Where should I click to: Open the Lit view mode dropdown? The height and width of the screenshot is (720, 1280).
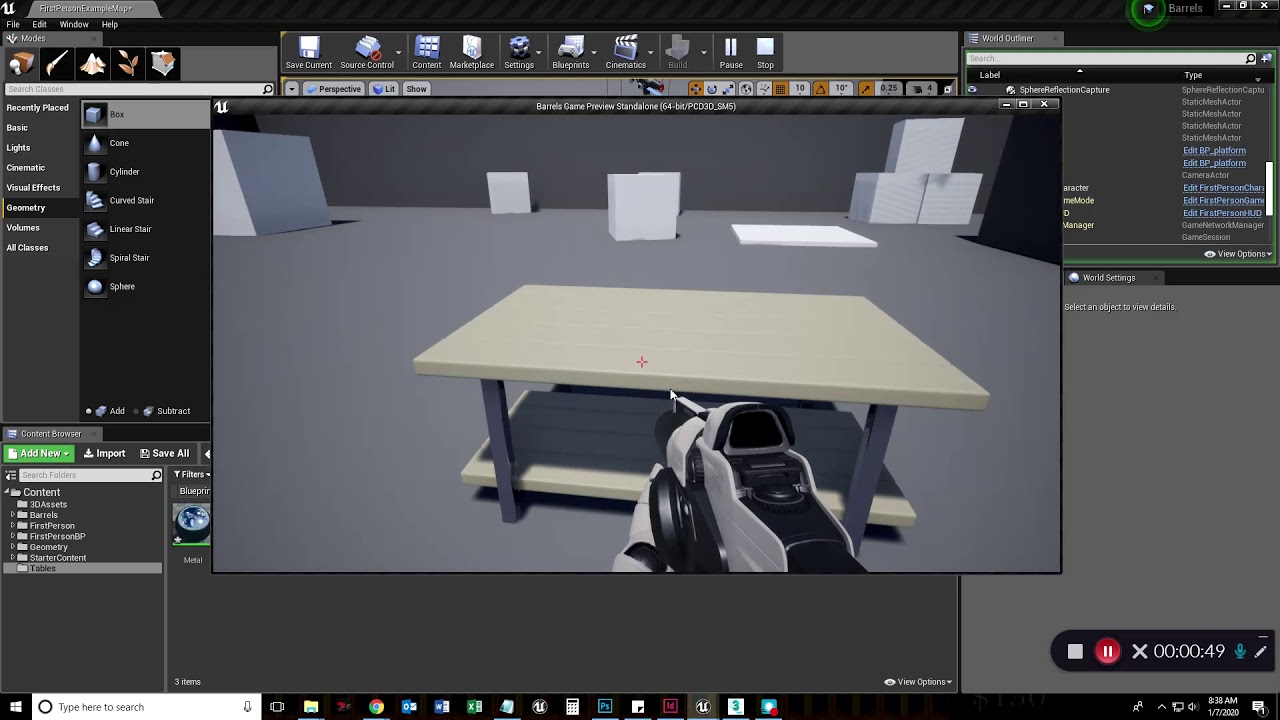[x=384, y=89]
